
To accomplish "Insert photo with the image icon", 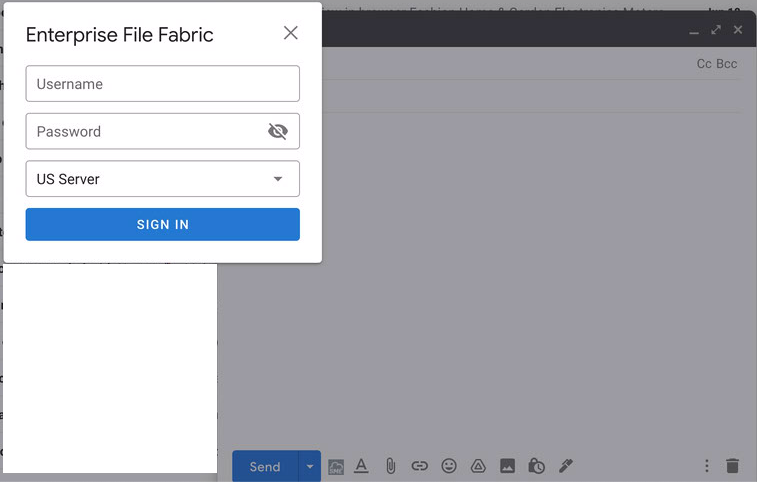I will coord(507,466).
